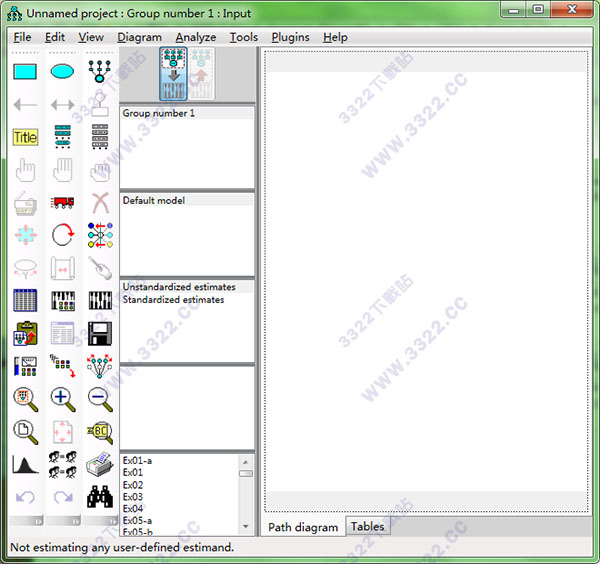Toggle view output path diagram button

(201, 74)
